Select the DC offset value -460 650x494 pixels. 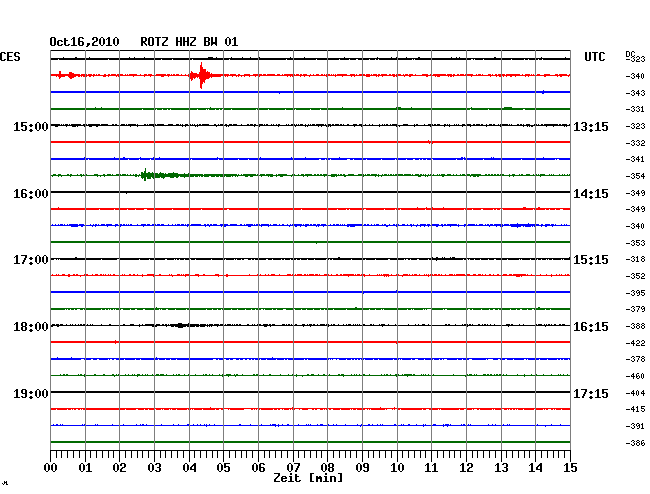tap(635, 376)
